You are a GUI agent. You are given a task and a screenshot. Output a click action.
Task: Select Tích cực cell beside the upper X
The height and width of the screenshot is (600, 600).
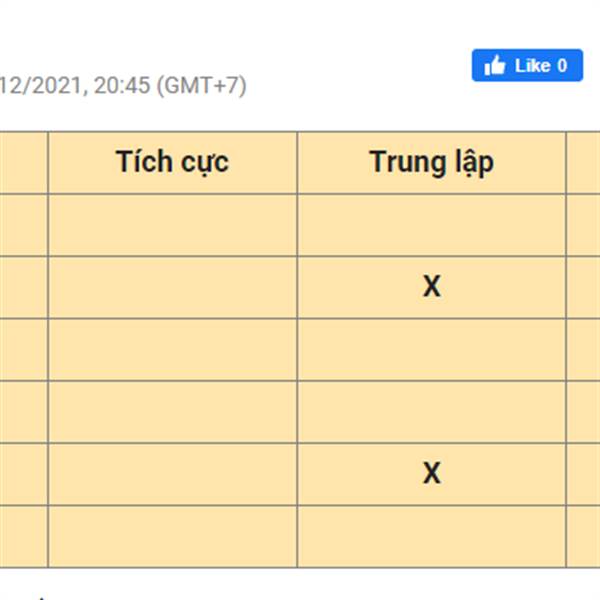point(172,287)
